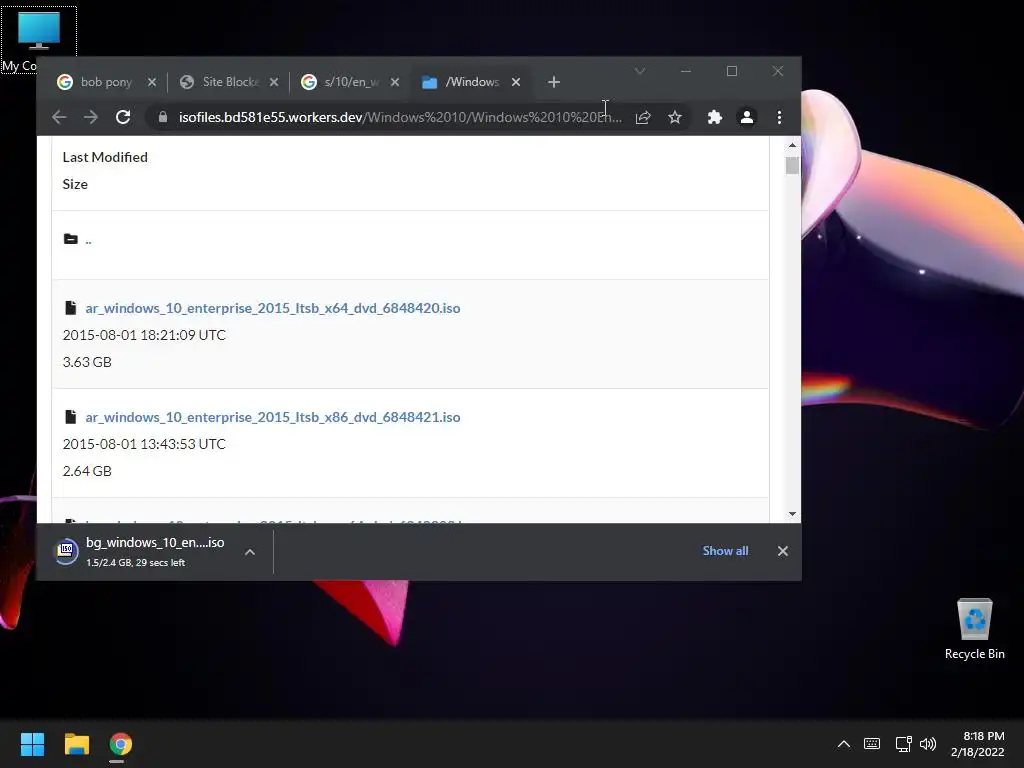Show all downloads

point(725,551)
